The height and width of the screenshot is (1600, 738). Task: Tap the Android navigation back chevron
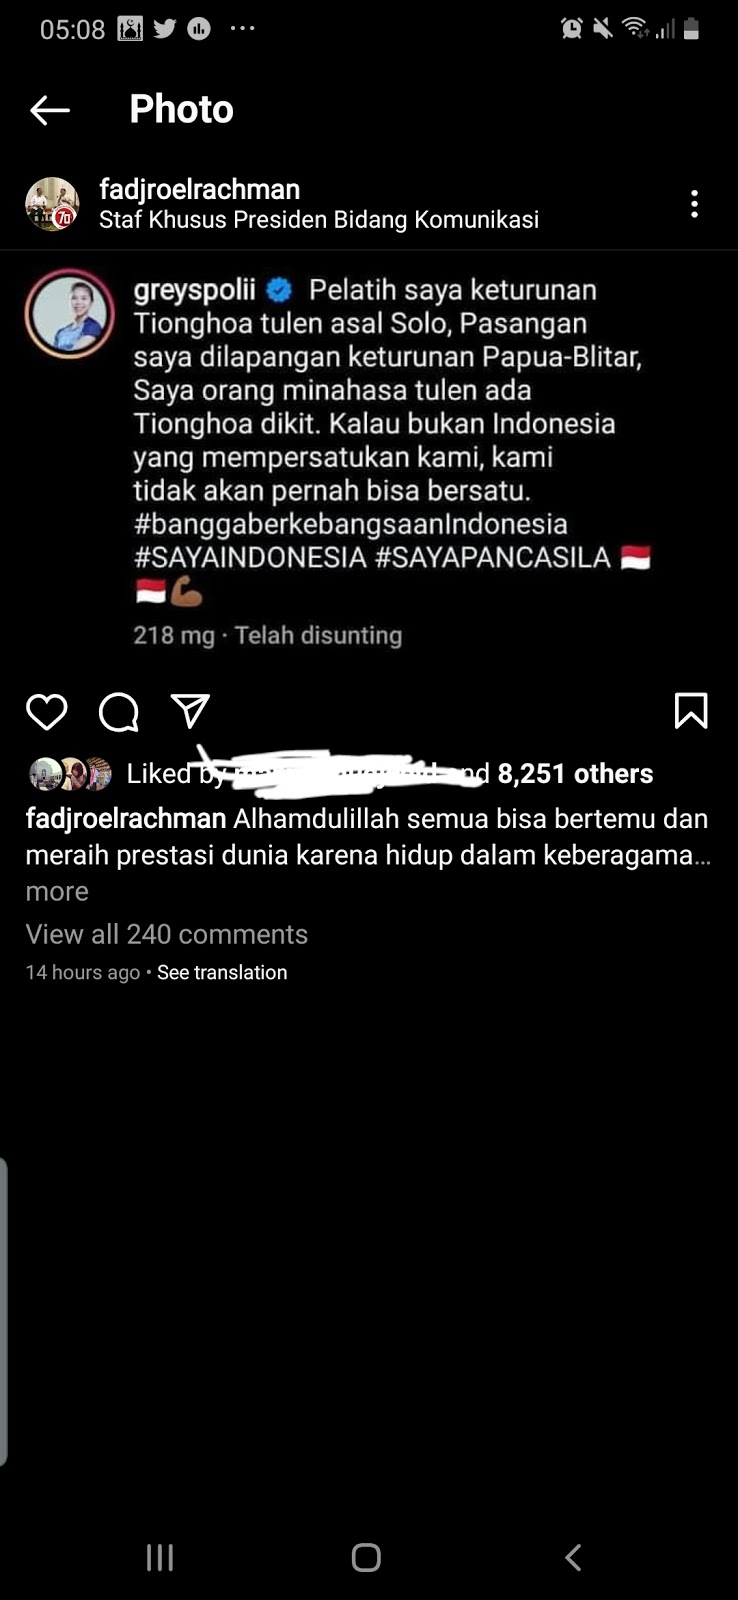pos(573,1557)
